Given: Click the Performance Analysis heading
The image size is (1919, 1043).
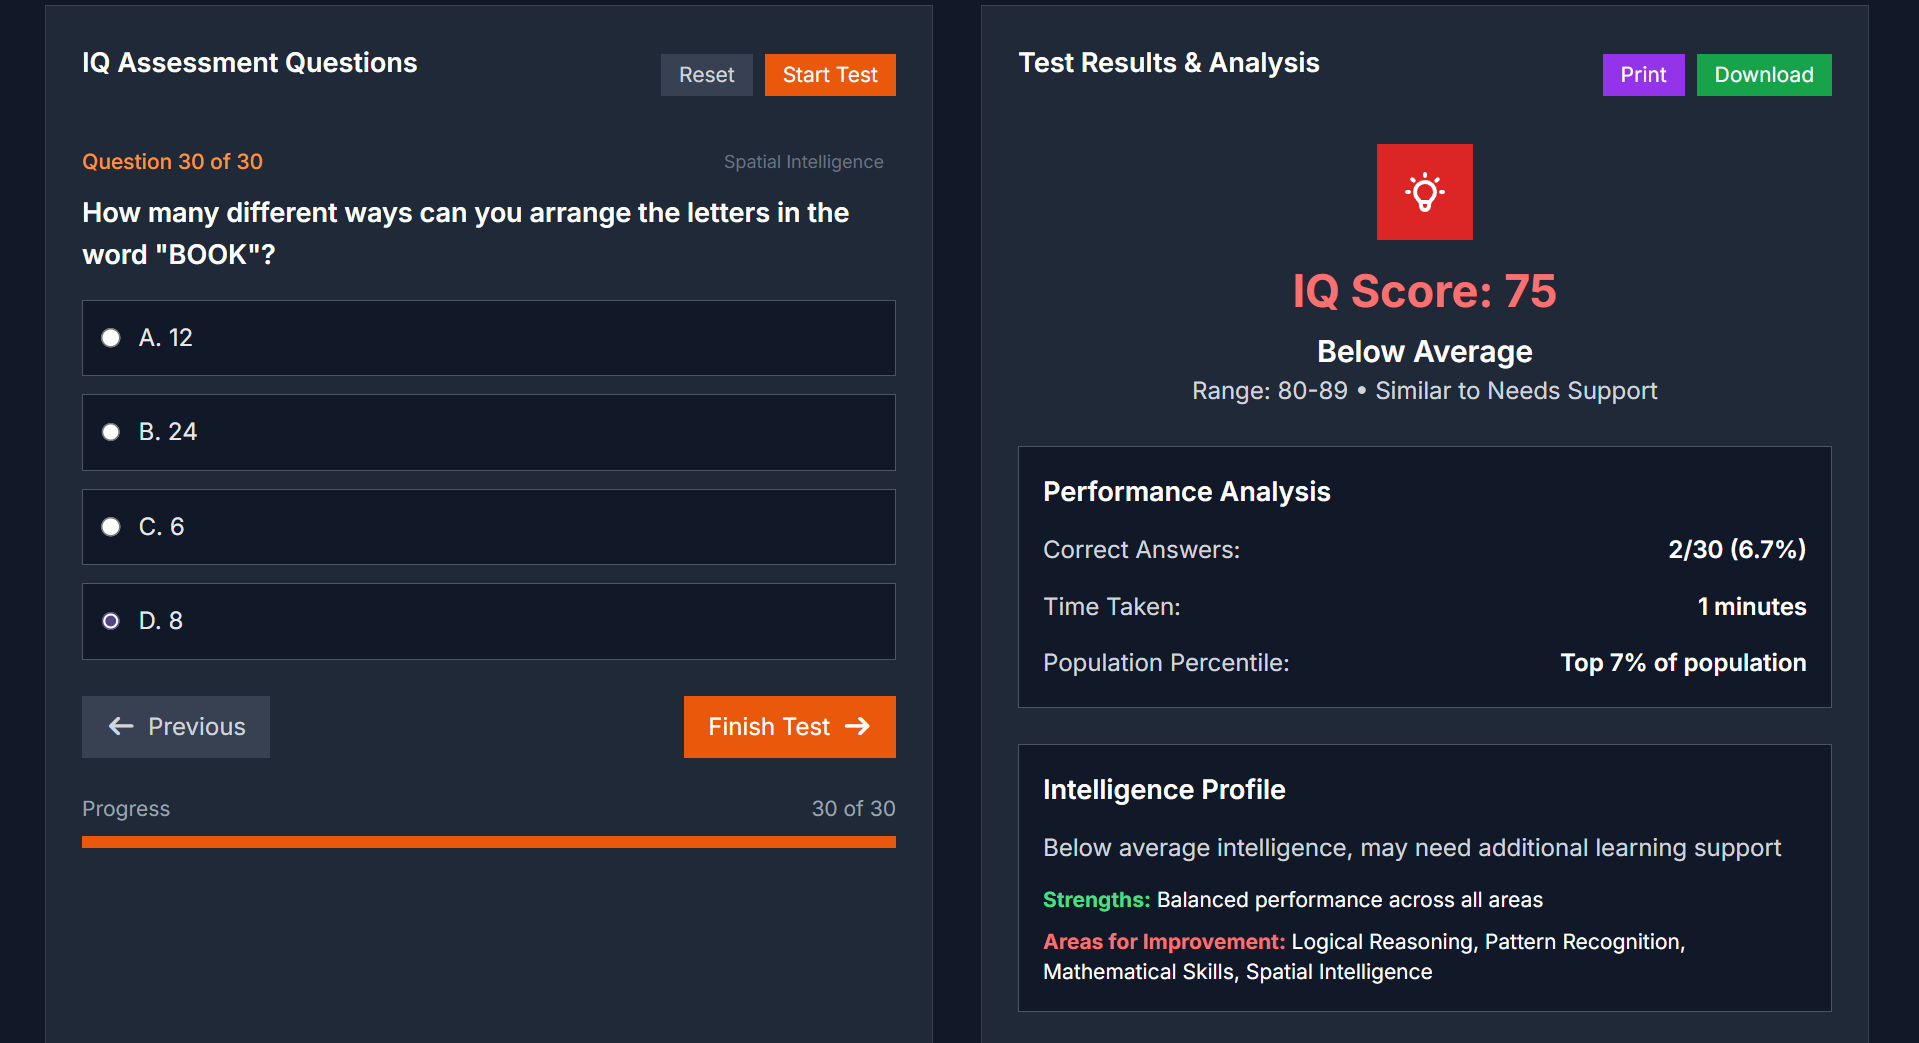Looking at the screenshot, I should tap(1186, 492).
